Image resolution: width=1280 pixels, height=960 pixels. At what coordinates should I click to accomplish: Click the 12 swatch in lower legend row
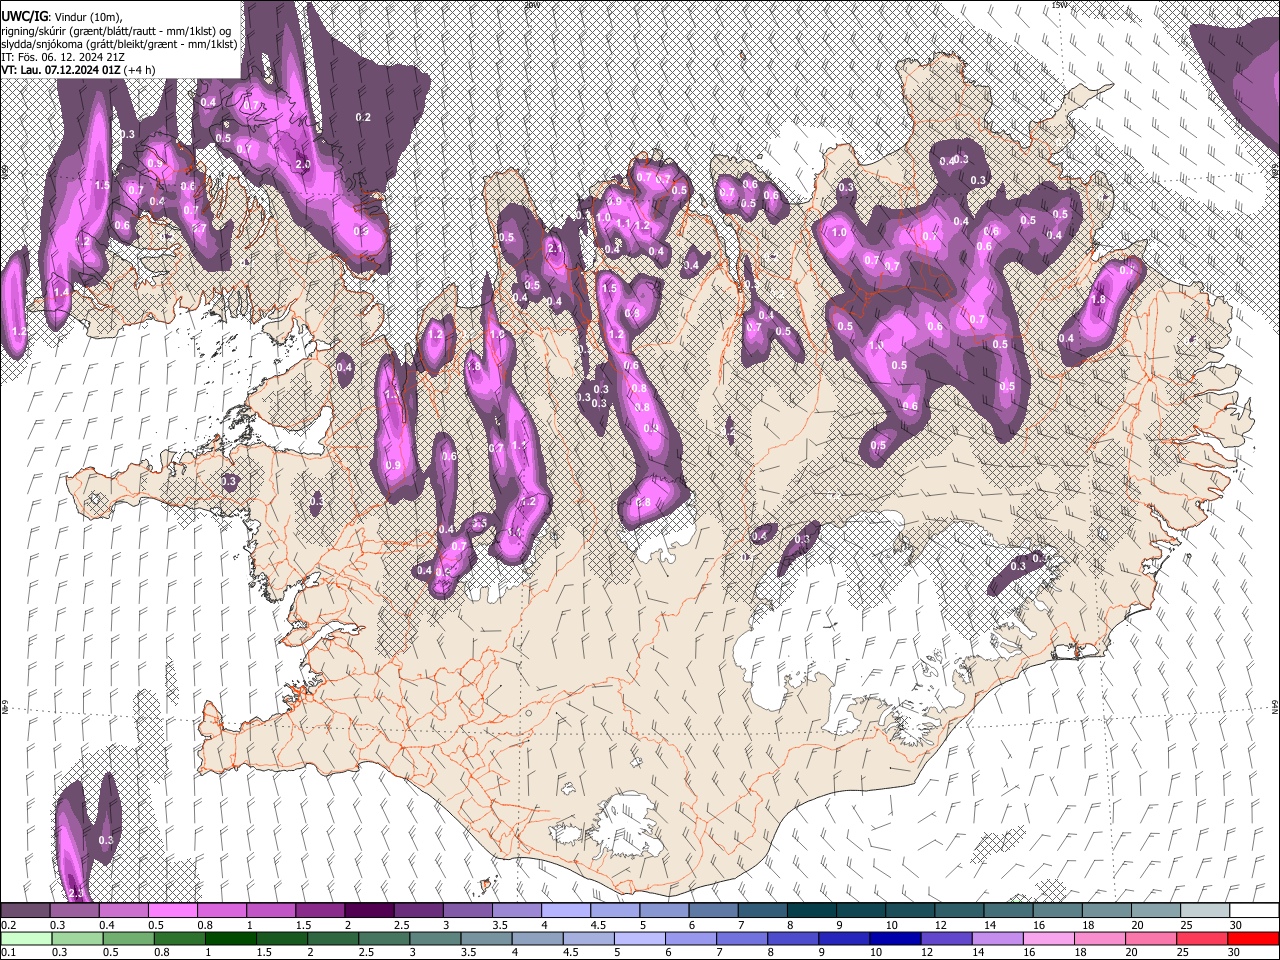(946, 938)
